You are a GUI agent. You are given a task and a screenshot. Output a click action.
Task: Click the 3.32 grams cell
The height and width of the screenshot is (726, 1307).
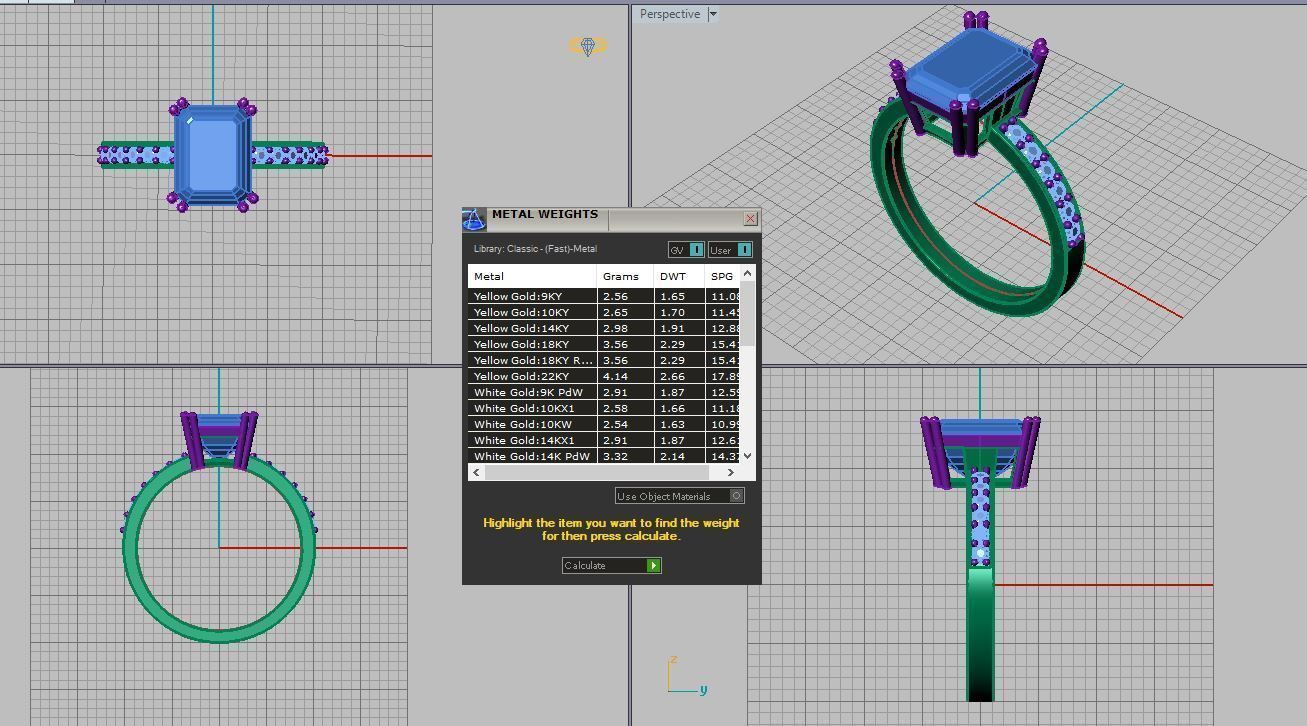tap(626, 456)
